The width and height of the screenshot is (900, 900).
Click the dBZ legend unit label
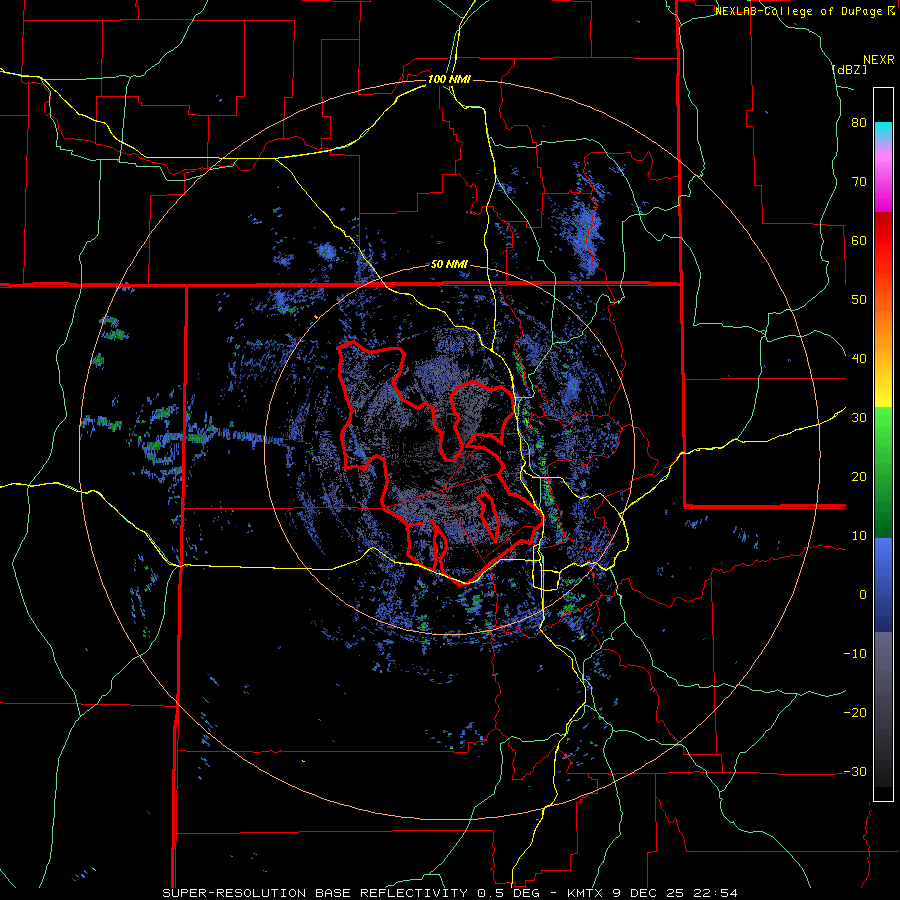tap(849, 70)
